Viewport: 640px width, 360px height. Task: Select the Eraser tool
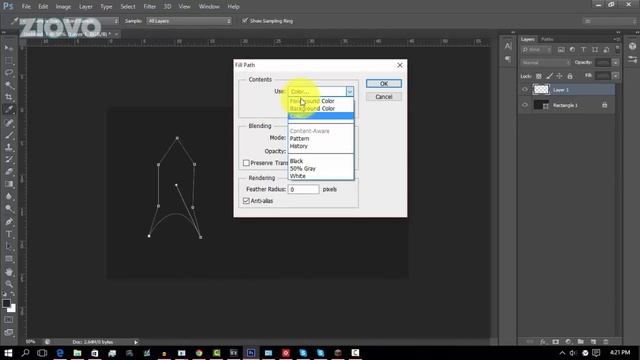(x=9, y=171)
